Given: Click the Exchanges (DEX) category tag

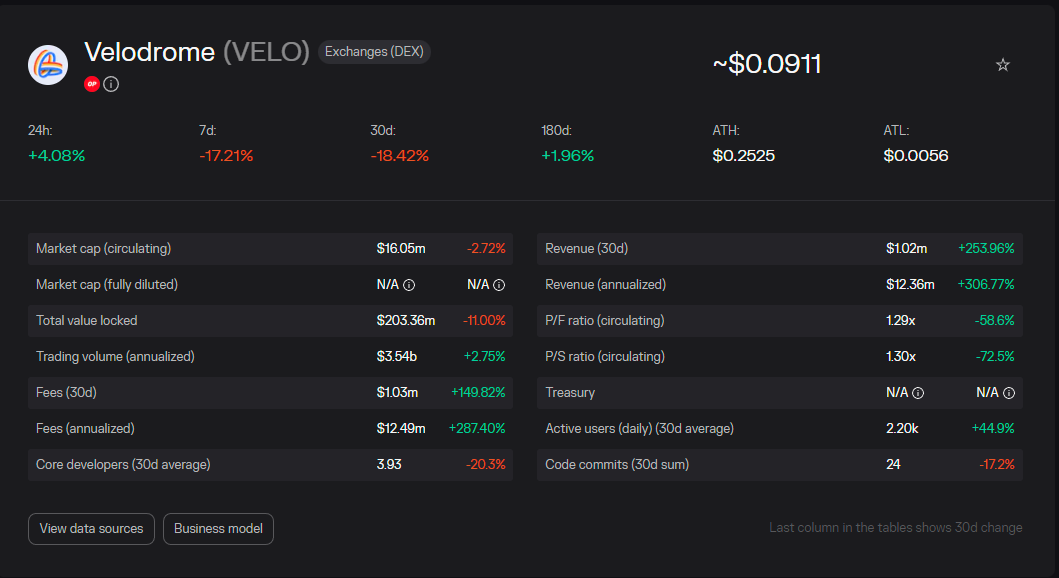Looking at the screenshot, I should coord(374,52).
